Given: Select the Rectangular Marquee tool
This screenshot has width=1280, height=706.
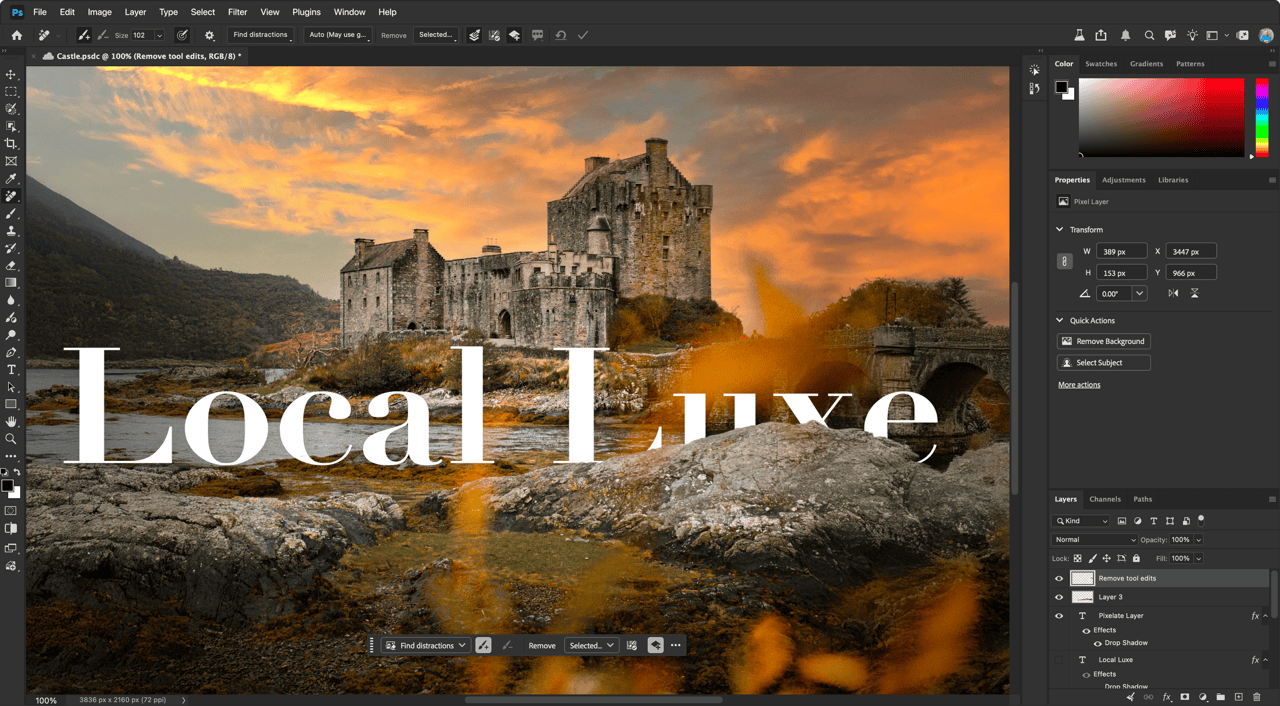Looking at the screenshot, I should (11, 92).
